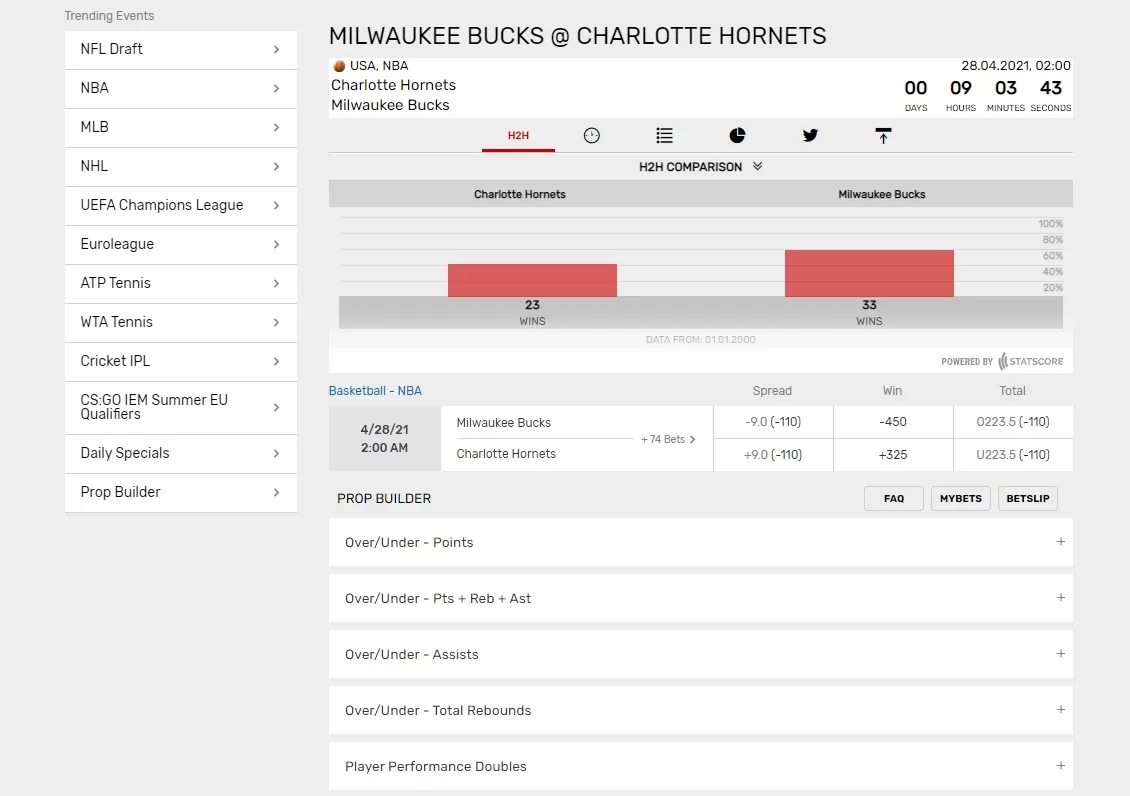The width and height of the screenshot is (1130, 796).
Task: Open the Basketball - NBA link
Action: (375, 390)
